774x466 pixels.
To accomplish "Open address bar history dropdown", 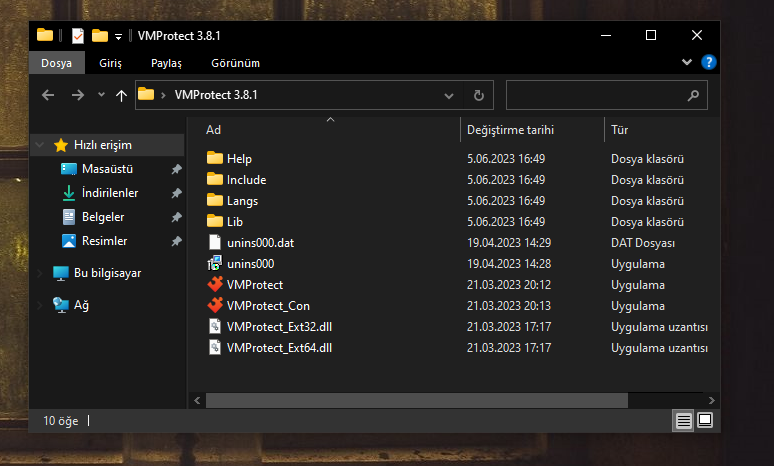I will [x=449, y=95].
